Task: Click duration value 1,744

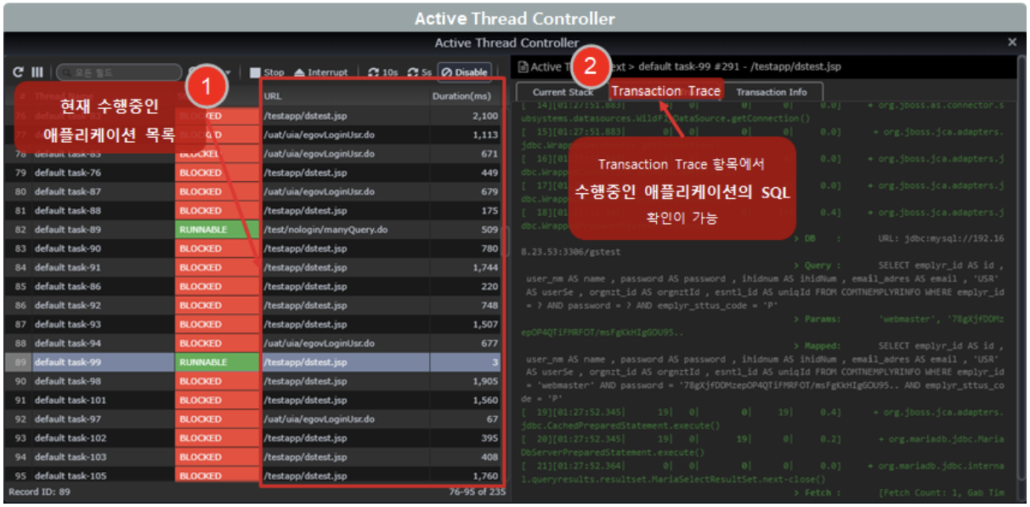Action: (x=486, y=267)
